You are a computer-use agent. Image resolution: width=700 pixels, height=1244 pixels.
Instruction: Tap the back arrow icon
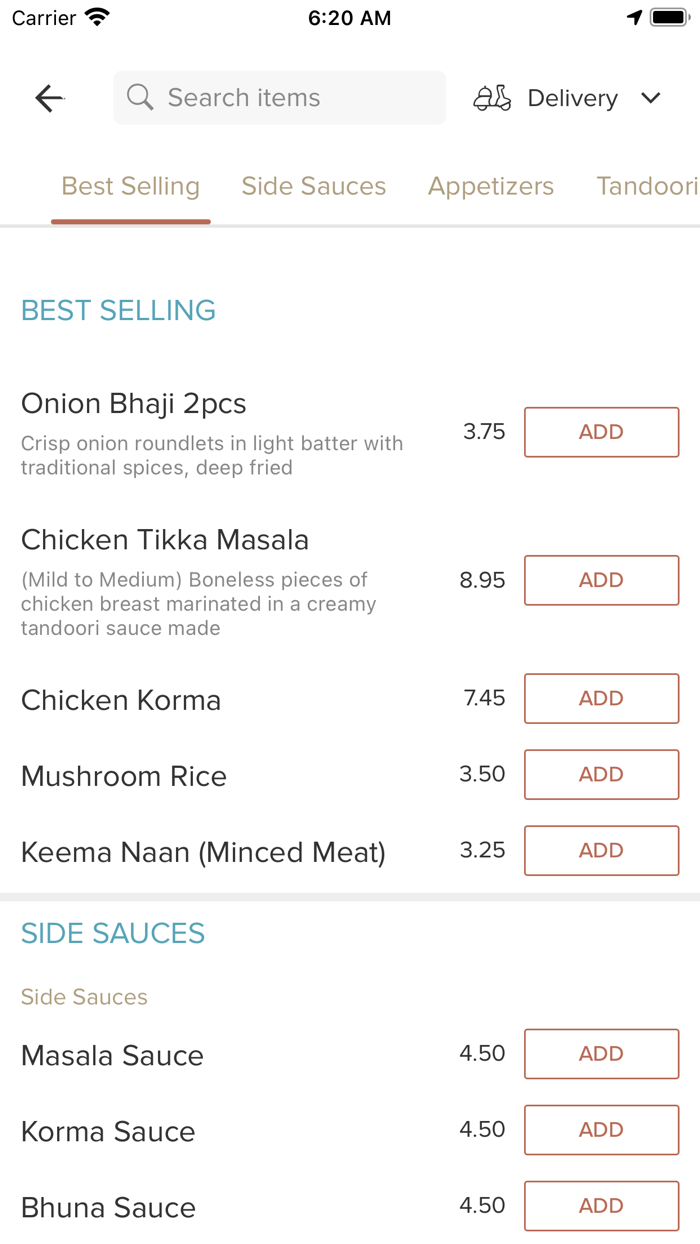(49, 98)
